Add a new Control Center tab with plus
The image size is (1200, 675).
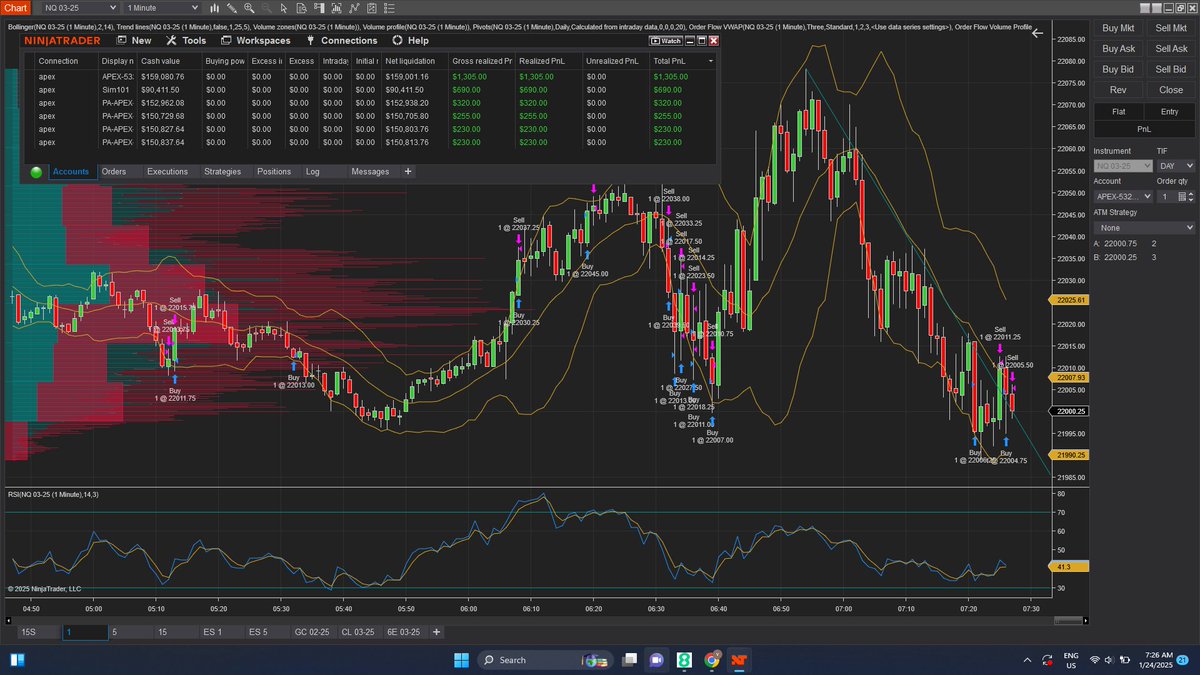click(408, 172)
